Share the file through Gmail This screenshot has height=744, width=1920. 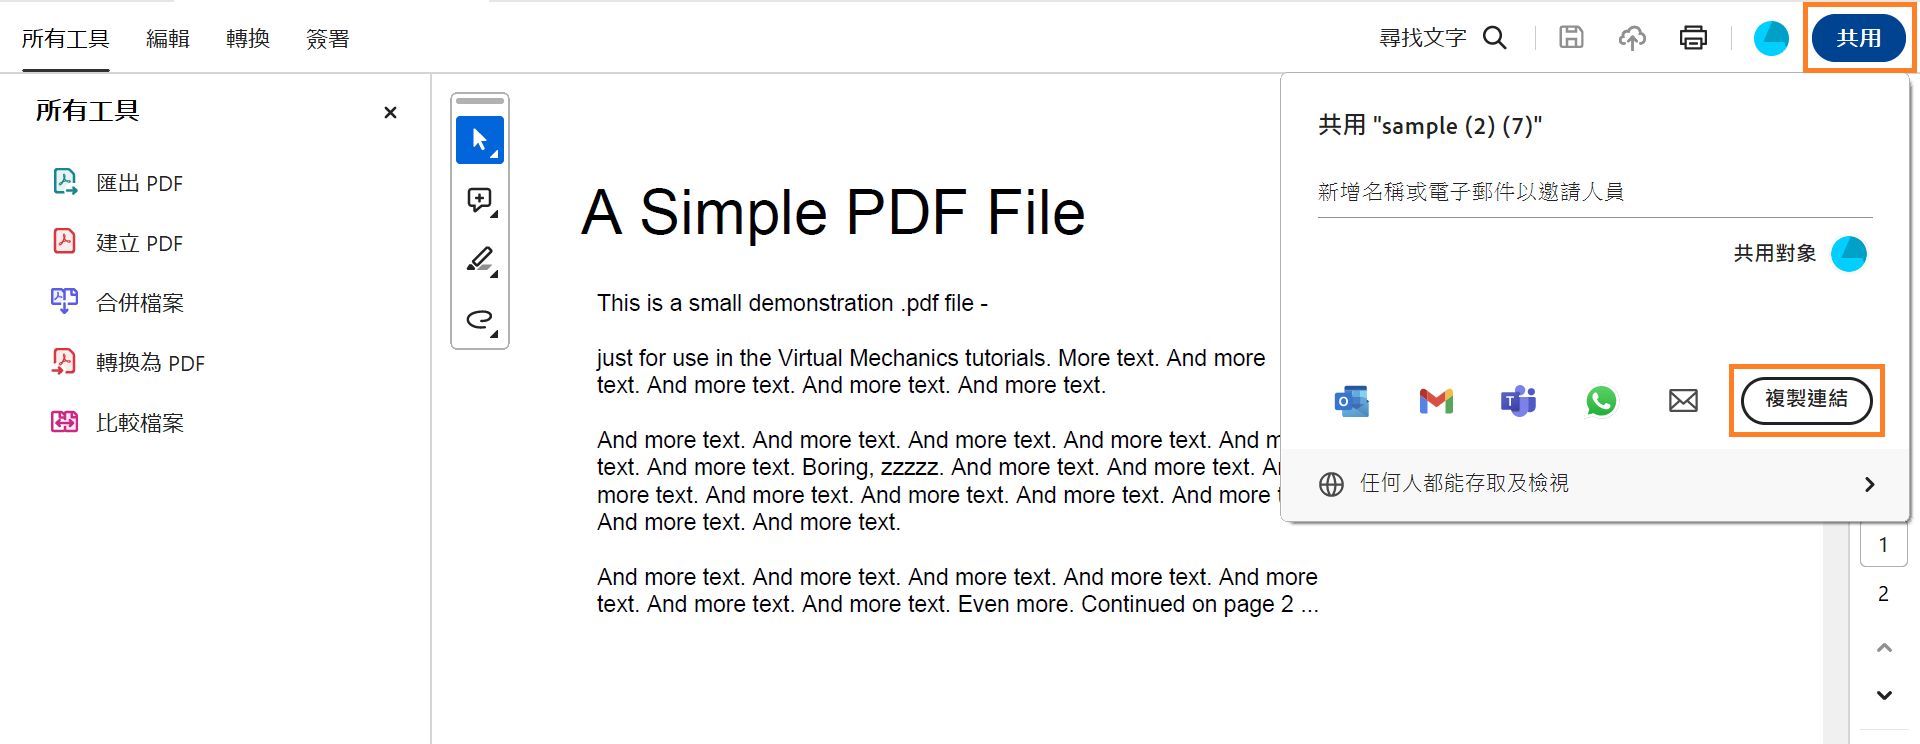click(x=1436, y=401)
